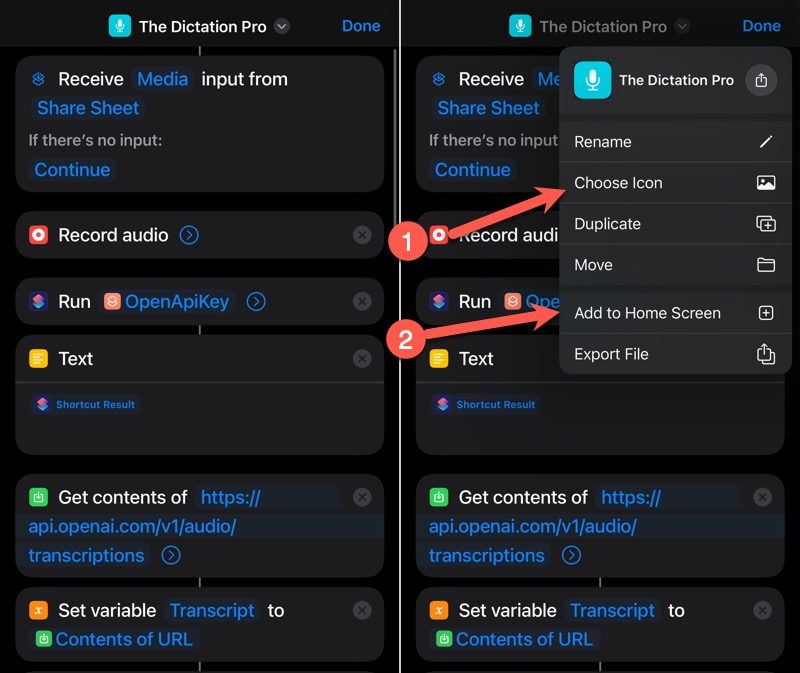
Task: Remove the Set variable action in right panel
Action: pyautogui.click(x=763, y=611)
